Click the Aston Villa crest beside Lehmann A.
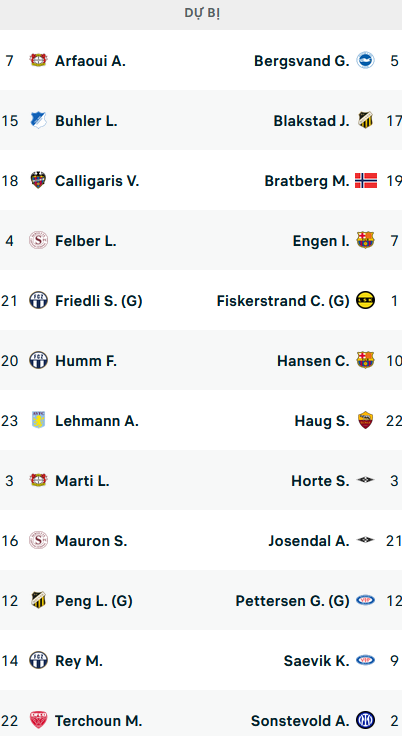Viewport: 402px width, 736px height. click(38, 420)
